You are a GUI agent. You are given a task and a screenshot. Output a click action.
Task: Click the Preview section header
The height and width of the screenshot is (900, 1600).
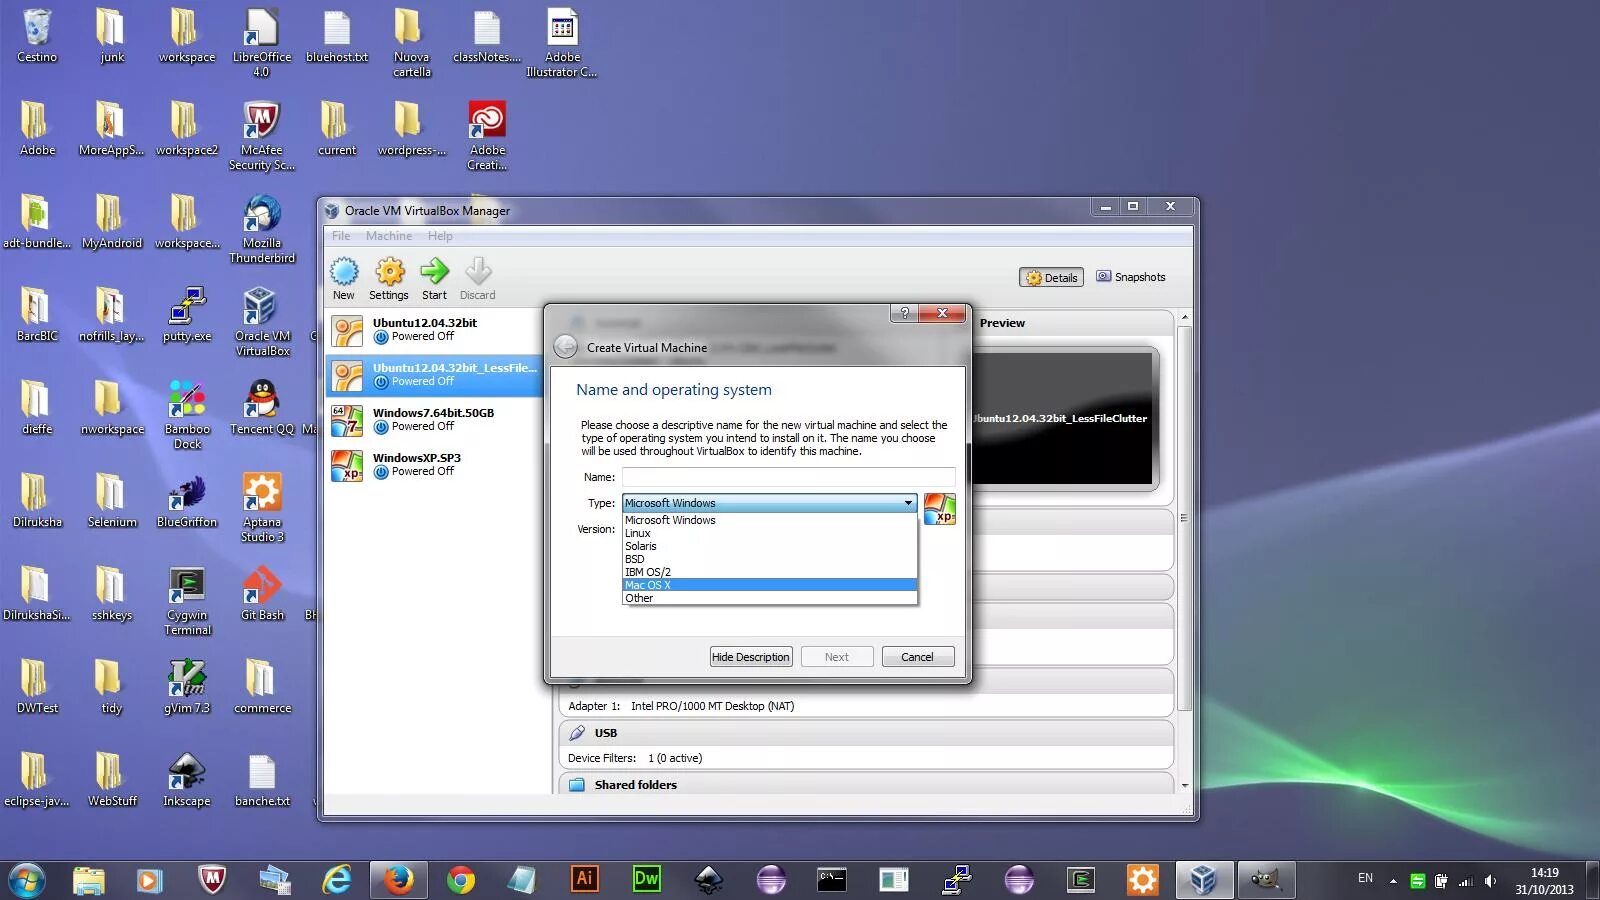(1071, 323)
